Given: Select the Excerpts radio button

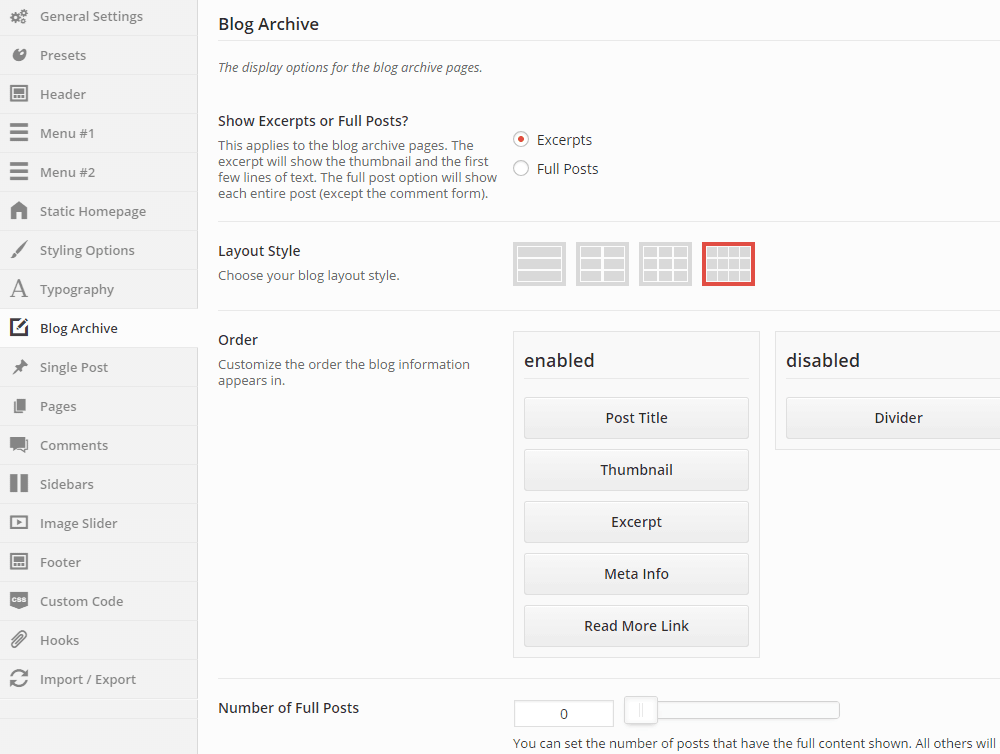Looking at the screenshot, I should [x=520, y=140].
